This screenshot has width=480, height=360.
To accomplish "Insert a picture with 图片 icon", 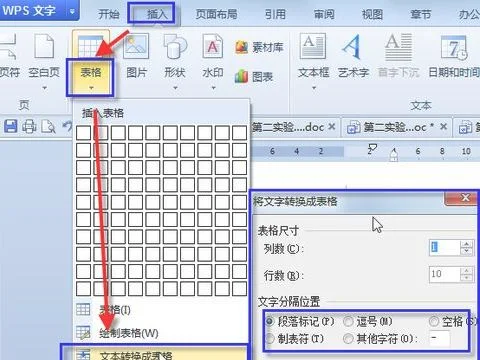I will tap(136, 46).
